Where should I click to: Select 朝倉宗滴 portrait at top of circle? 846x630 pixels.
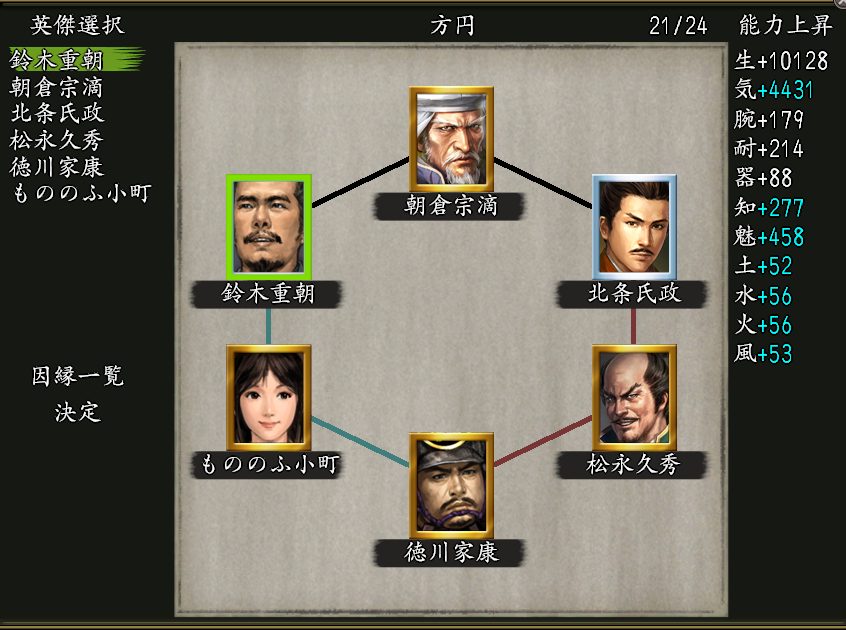(x=451, y=138)
